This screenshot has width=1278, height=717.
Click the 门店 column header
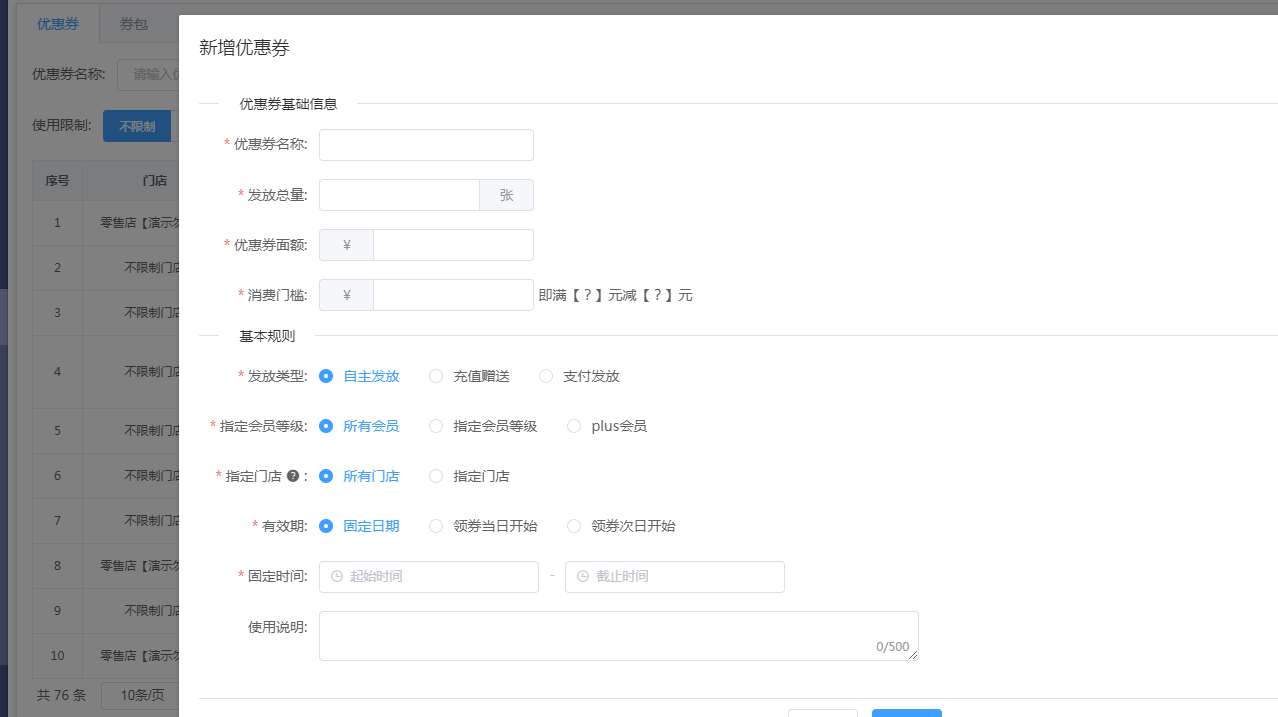point(132,181)
